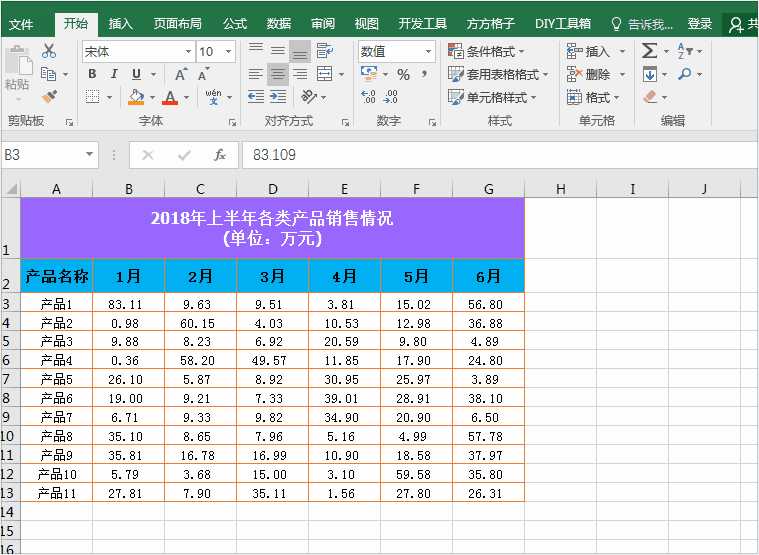
Task: Expand the 字体 group dialog launcher
Action: click(232, 123)
